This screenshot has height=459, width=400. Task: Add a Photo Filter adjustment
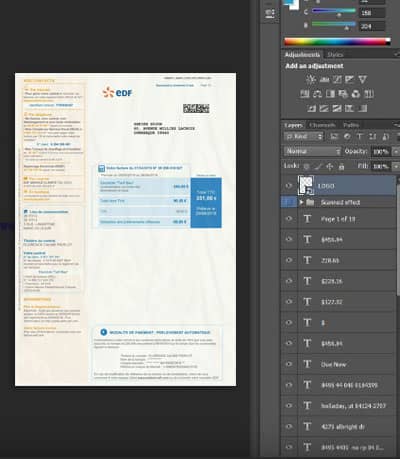(x=343, y=94)
